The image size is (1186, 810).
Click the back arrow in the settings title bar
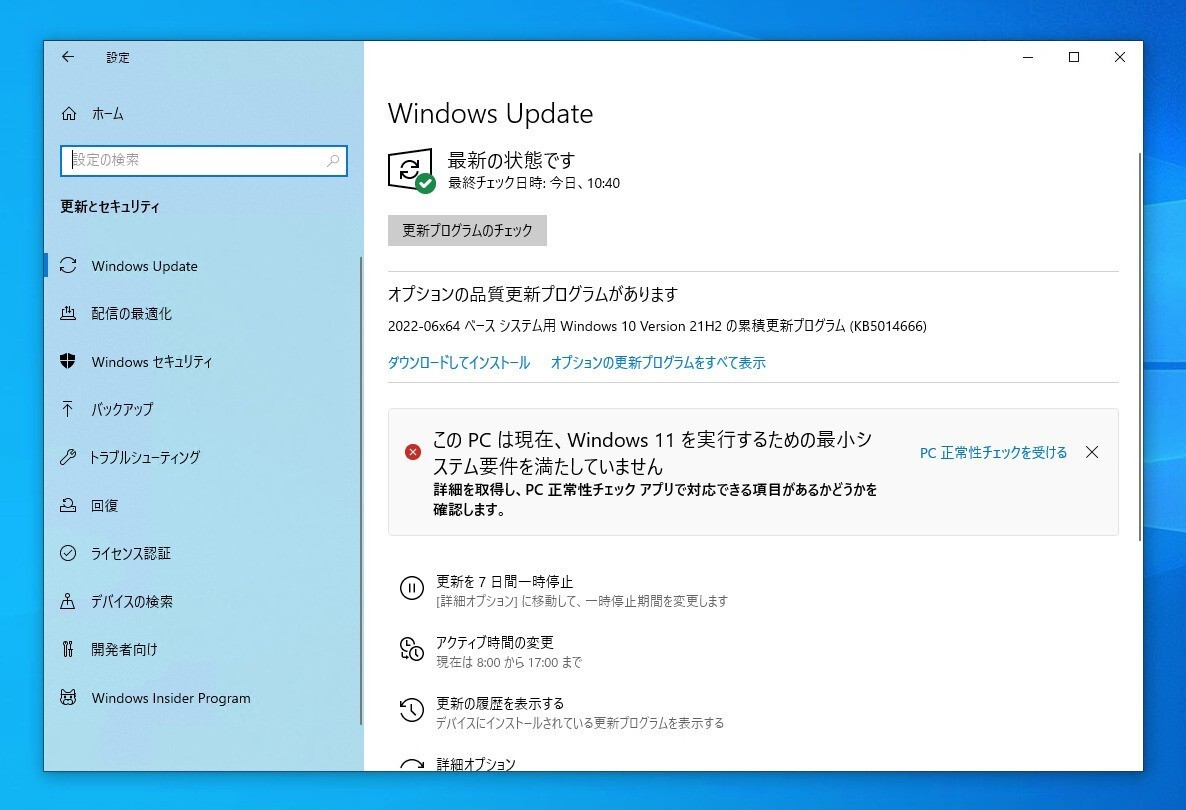click(x=68, y=57)
